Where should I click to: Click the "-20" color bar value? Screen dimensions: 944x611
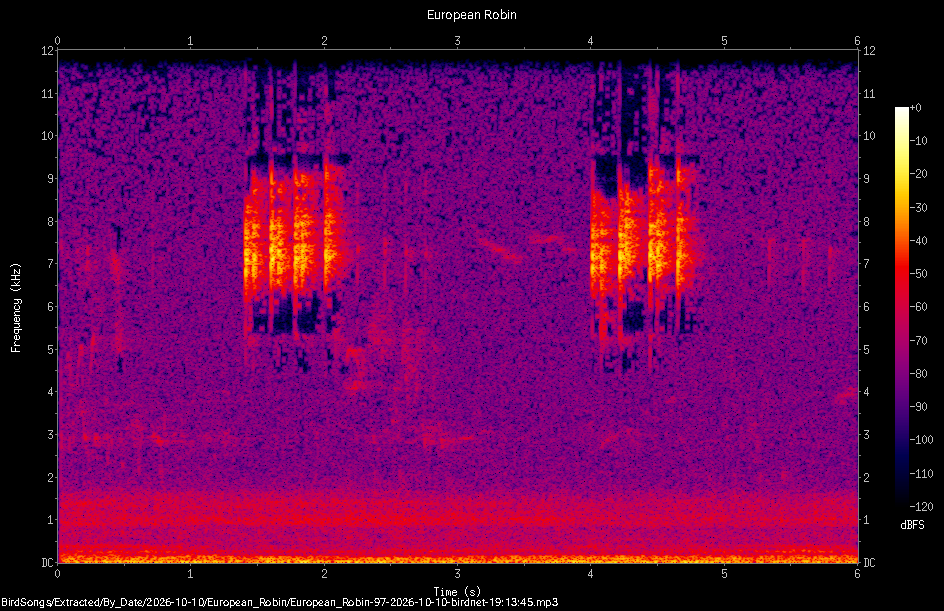[918, 174]
